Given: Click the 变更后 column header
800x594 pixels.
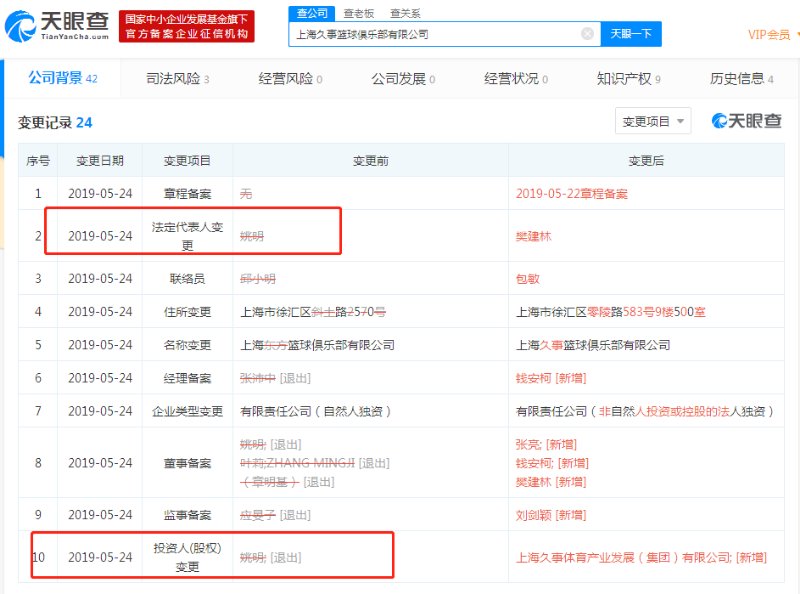Looking at the screenshot, I should [646, 161].
